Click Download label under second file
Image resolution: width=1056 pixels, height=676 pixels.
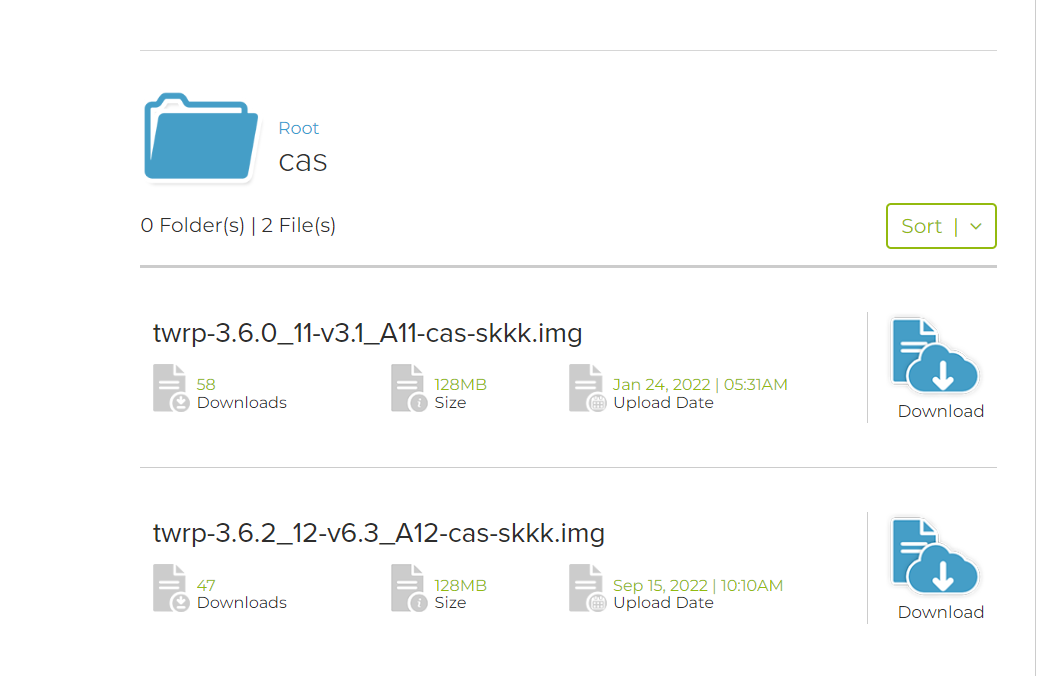coord(941,612)
